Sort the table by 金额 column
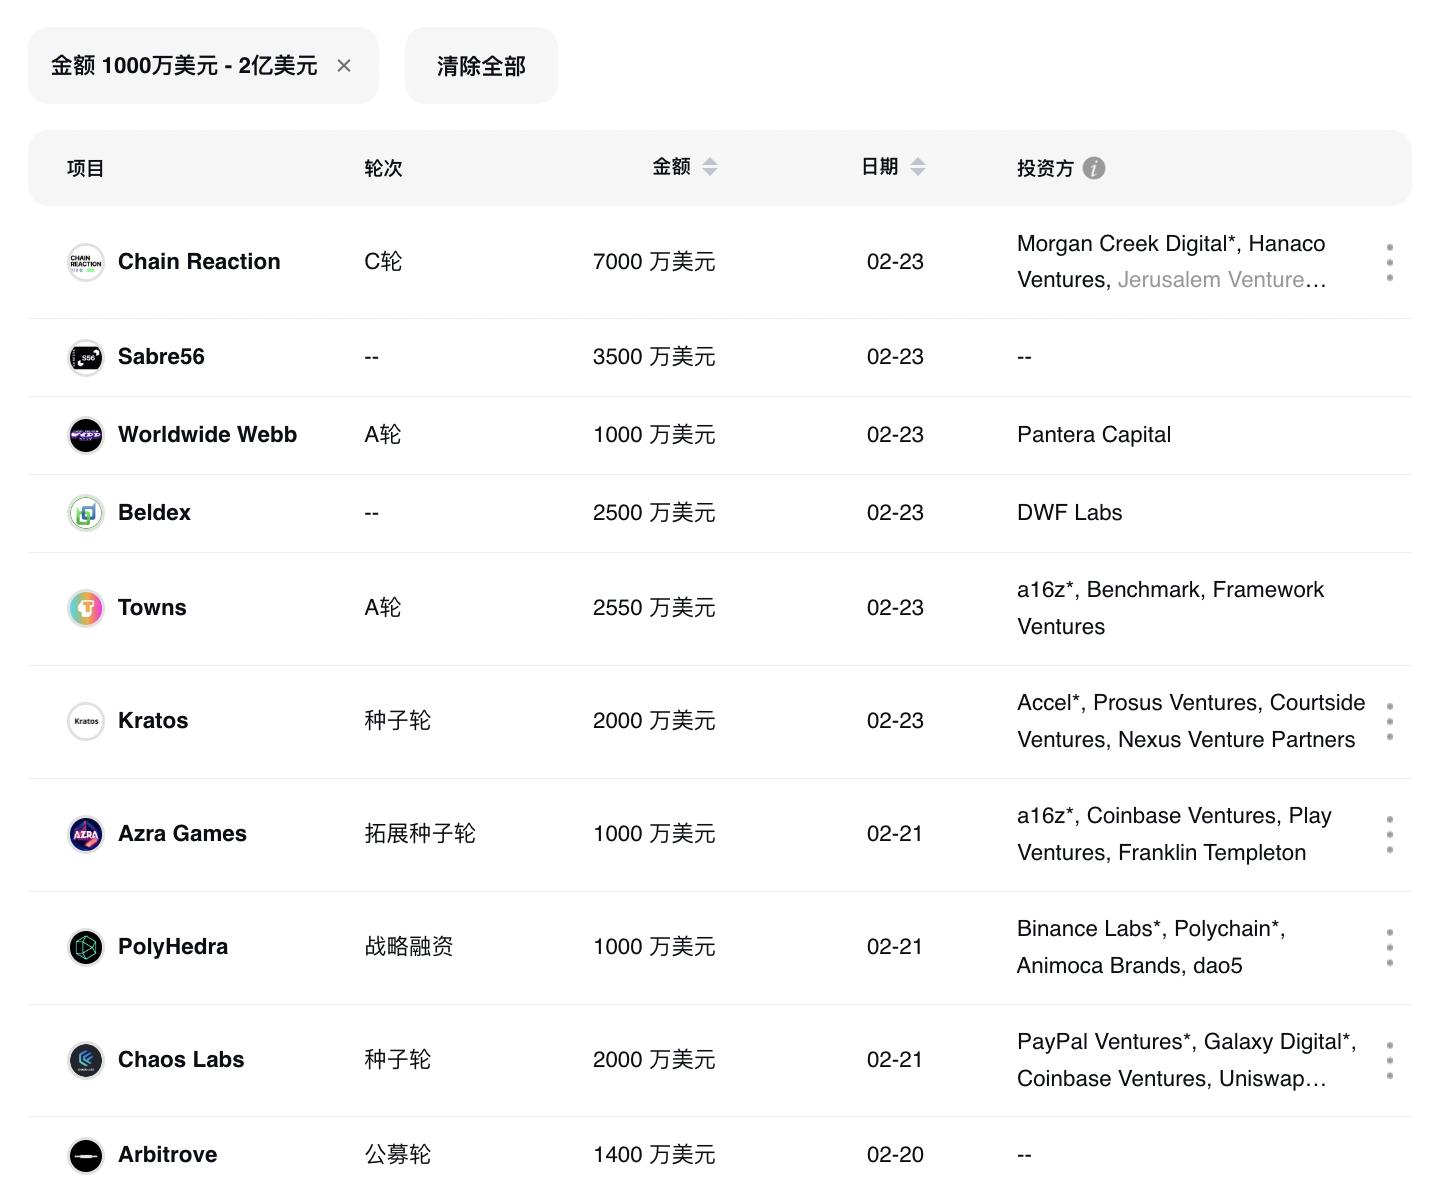1448x1192 pixels. click(709, 167)
